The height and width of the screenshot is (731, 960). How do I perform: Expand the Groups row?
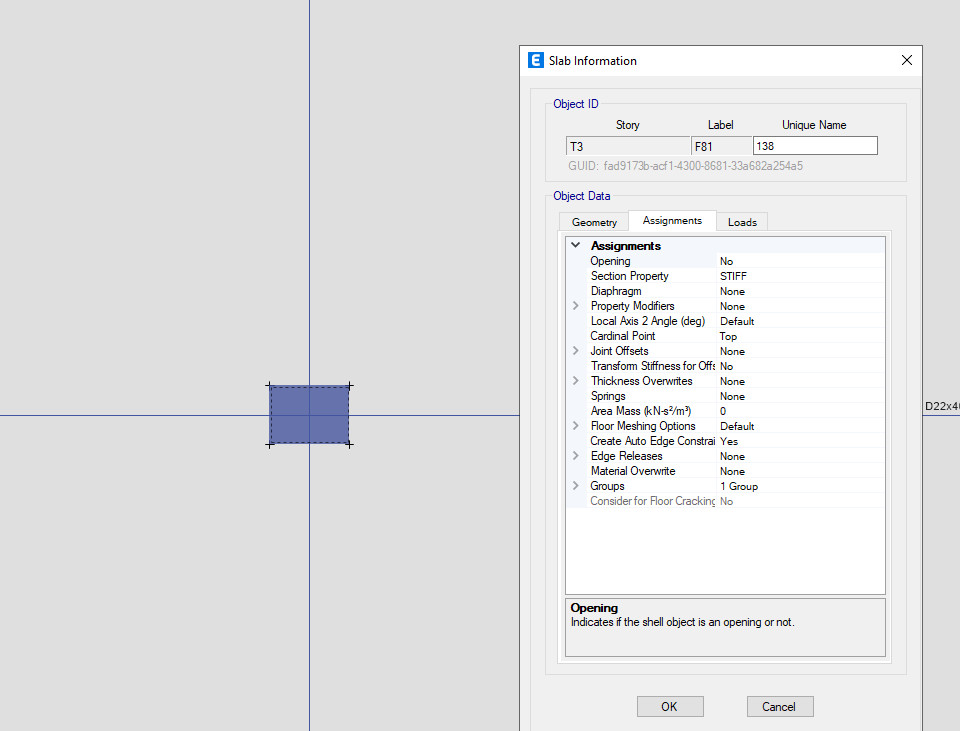(x=575, y=486)
